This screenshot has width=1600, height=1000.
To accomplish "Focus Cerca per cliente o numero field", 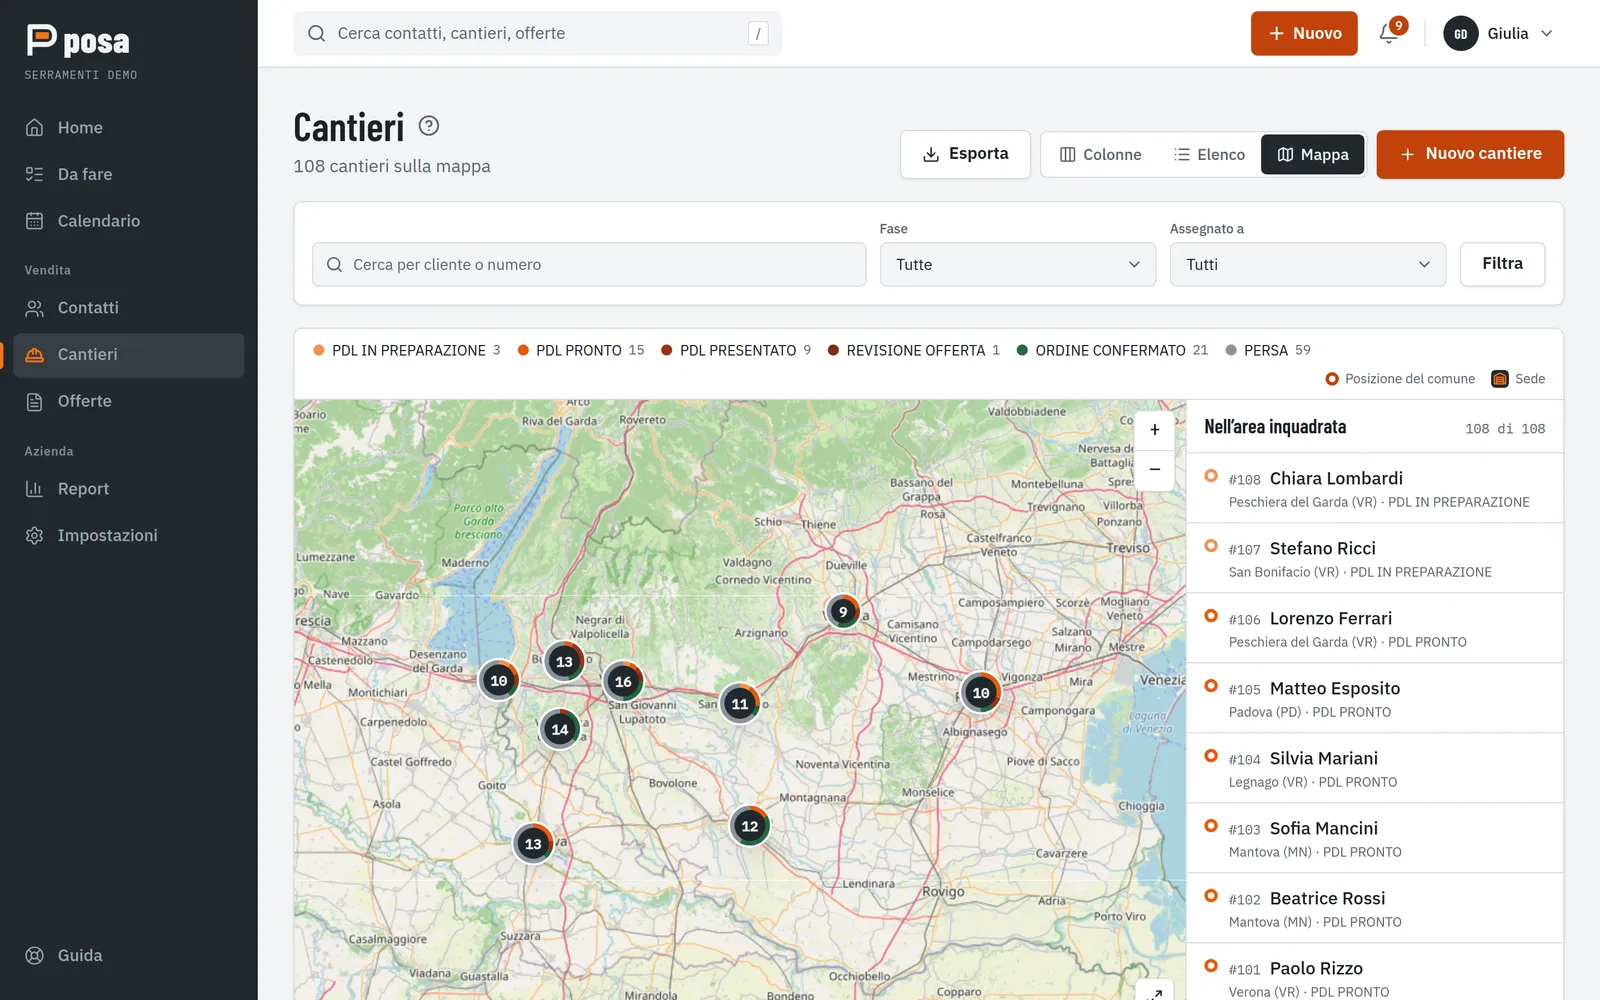I will [x=589, y=264].
